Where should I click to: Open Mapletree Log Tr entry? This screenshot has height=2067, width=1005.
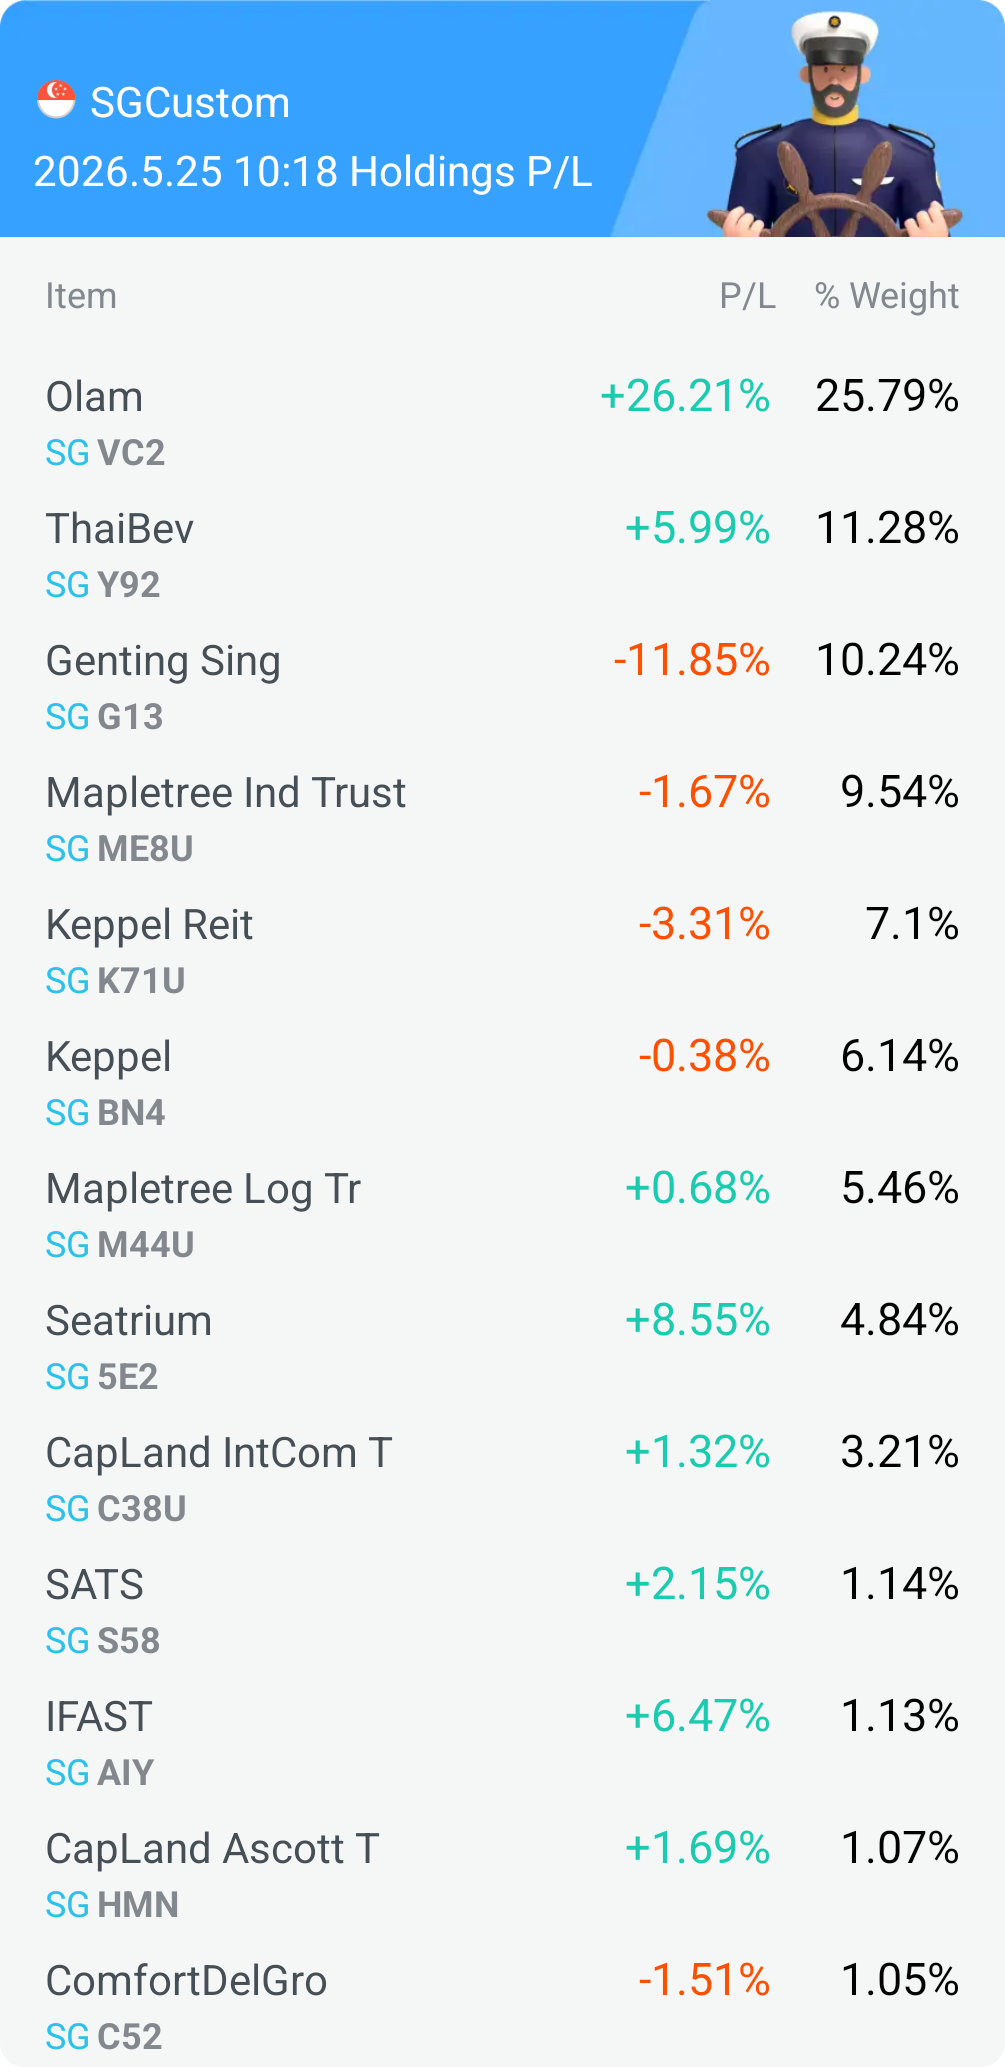click(x=502, y=1215)
